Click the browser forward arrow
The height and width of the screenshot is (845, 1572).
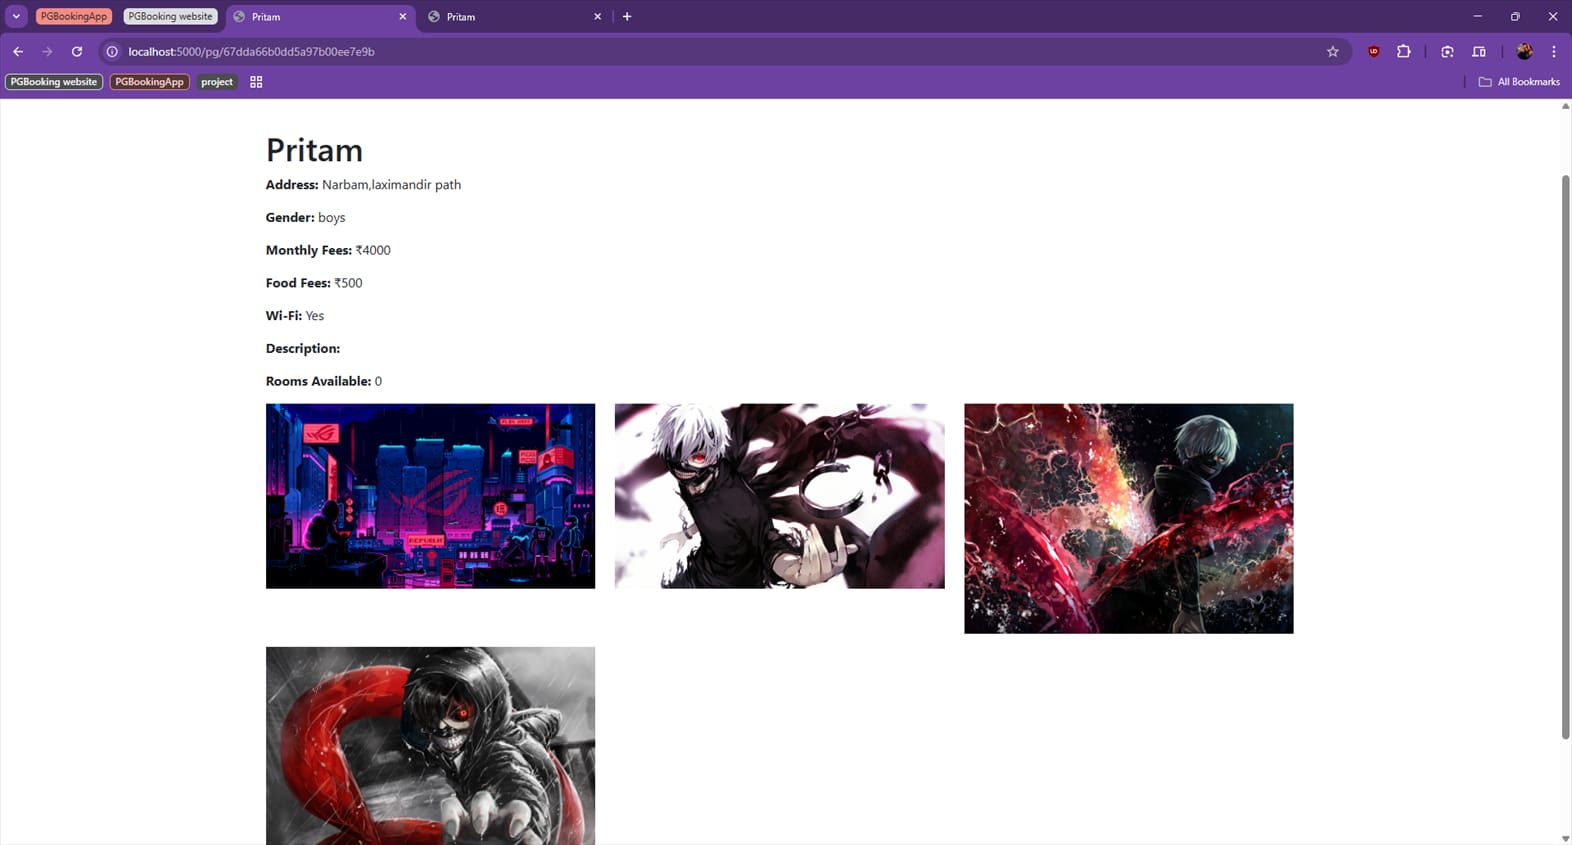[47, 51]
